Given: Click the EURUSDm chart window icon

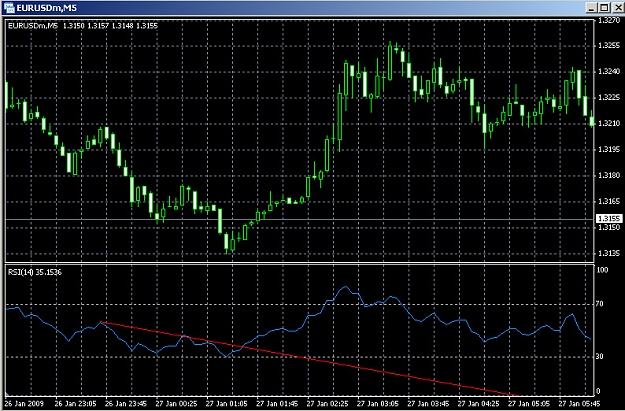Looking at the screenshot, I should (x=9, y=8).
